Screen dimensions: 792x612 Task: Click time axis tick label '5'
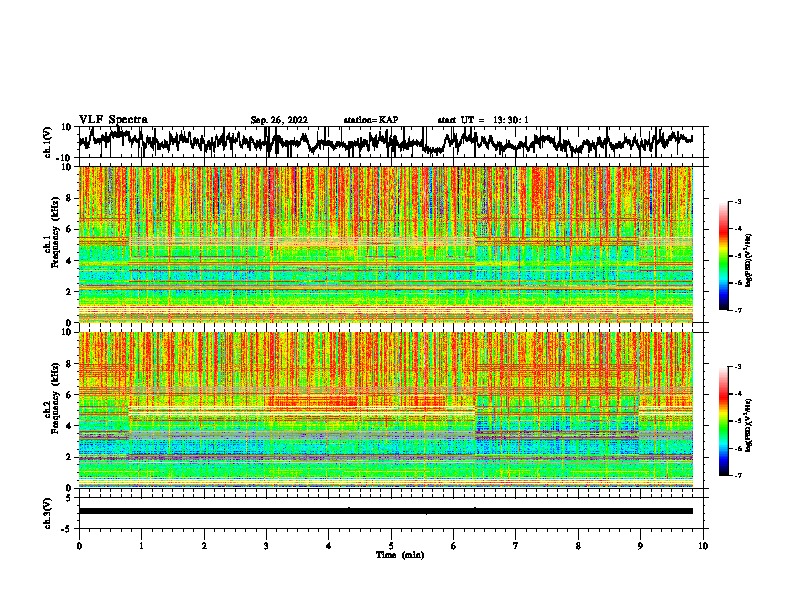[x=391, y=546]
